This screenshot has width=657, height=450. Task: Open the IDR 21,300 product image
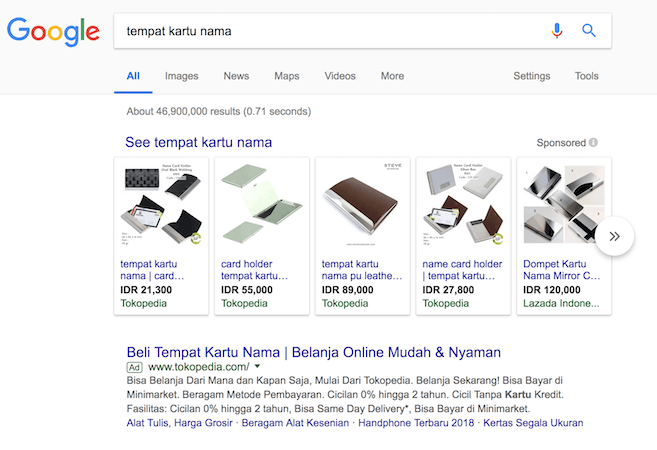click(161, 204)
